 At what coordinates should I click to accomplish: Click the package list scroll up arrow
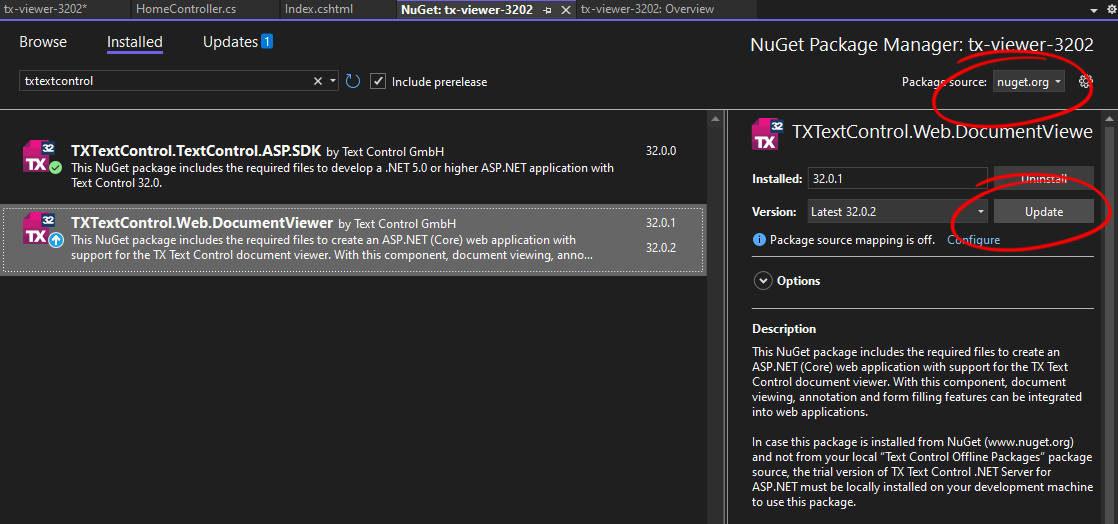pos(715,118)
